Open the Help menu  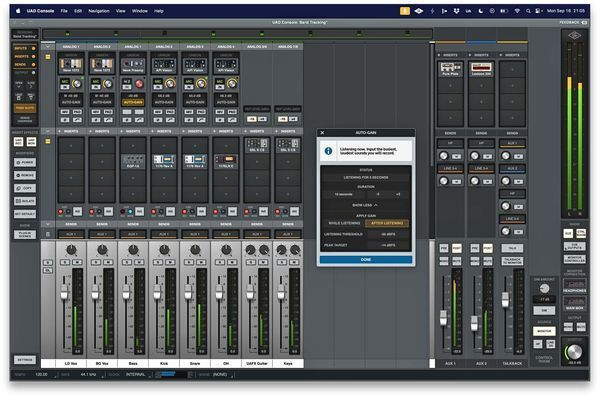coord(159,11)
